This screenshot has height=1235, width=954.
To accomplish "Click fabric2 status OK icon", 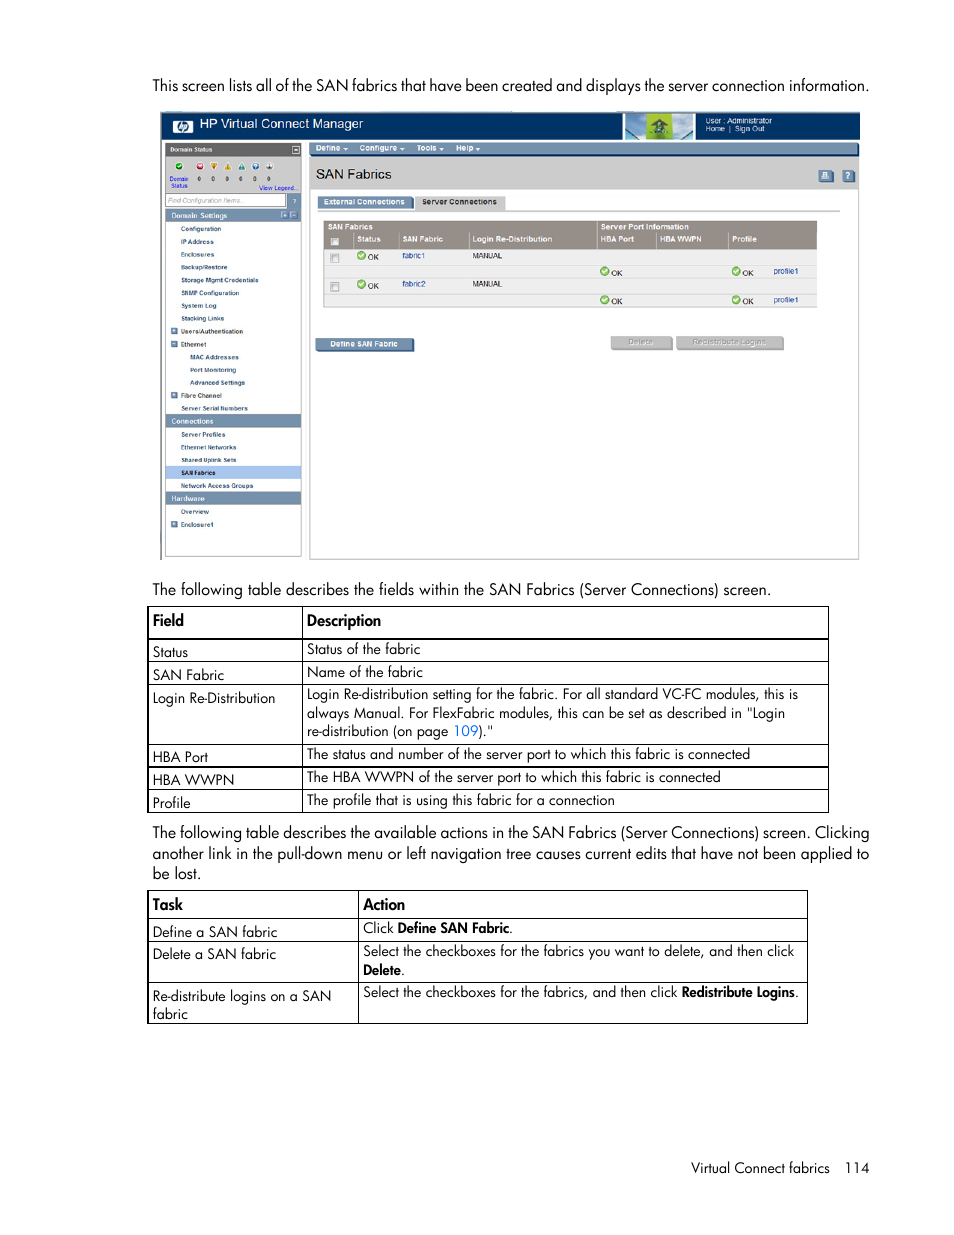I will click(361, 284).
